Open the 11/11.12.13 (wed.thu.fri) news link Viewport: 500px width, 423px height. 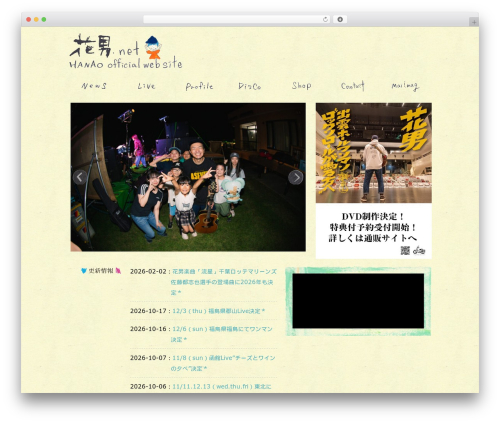pos(222,387)
